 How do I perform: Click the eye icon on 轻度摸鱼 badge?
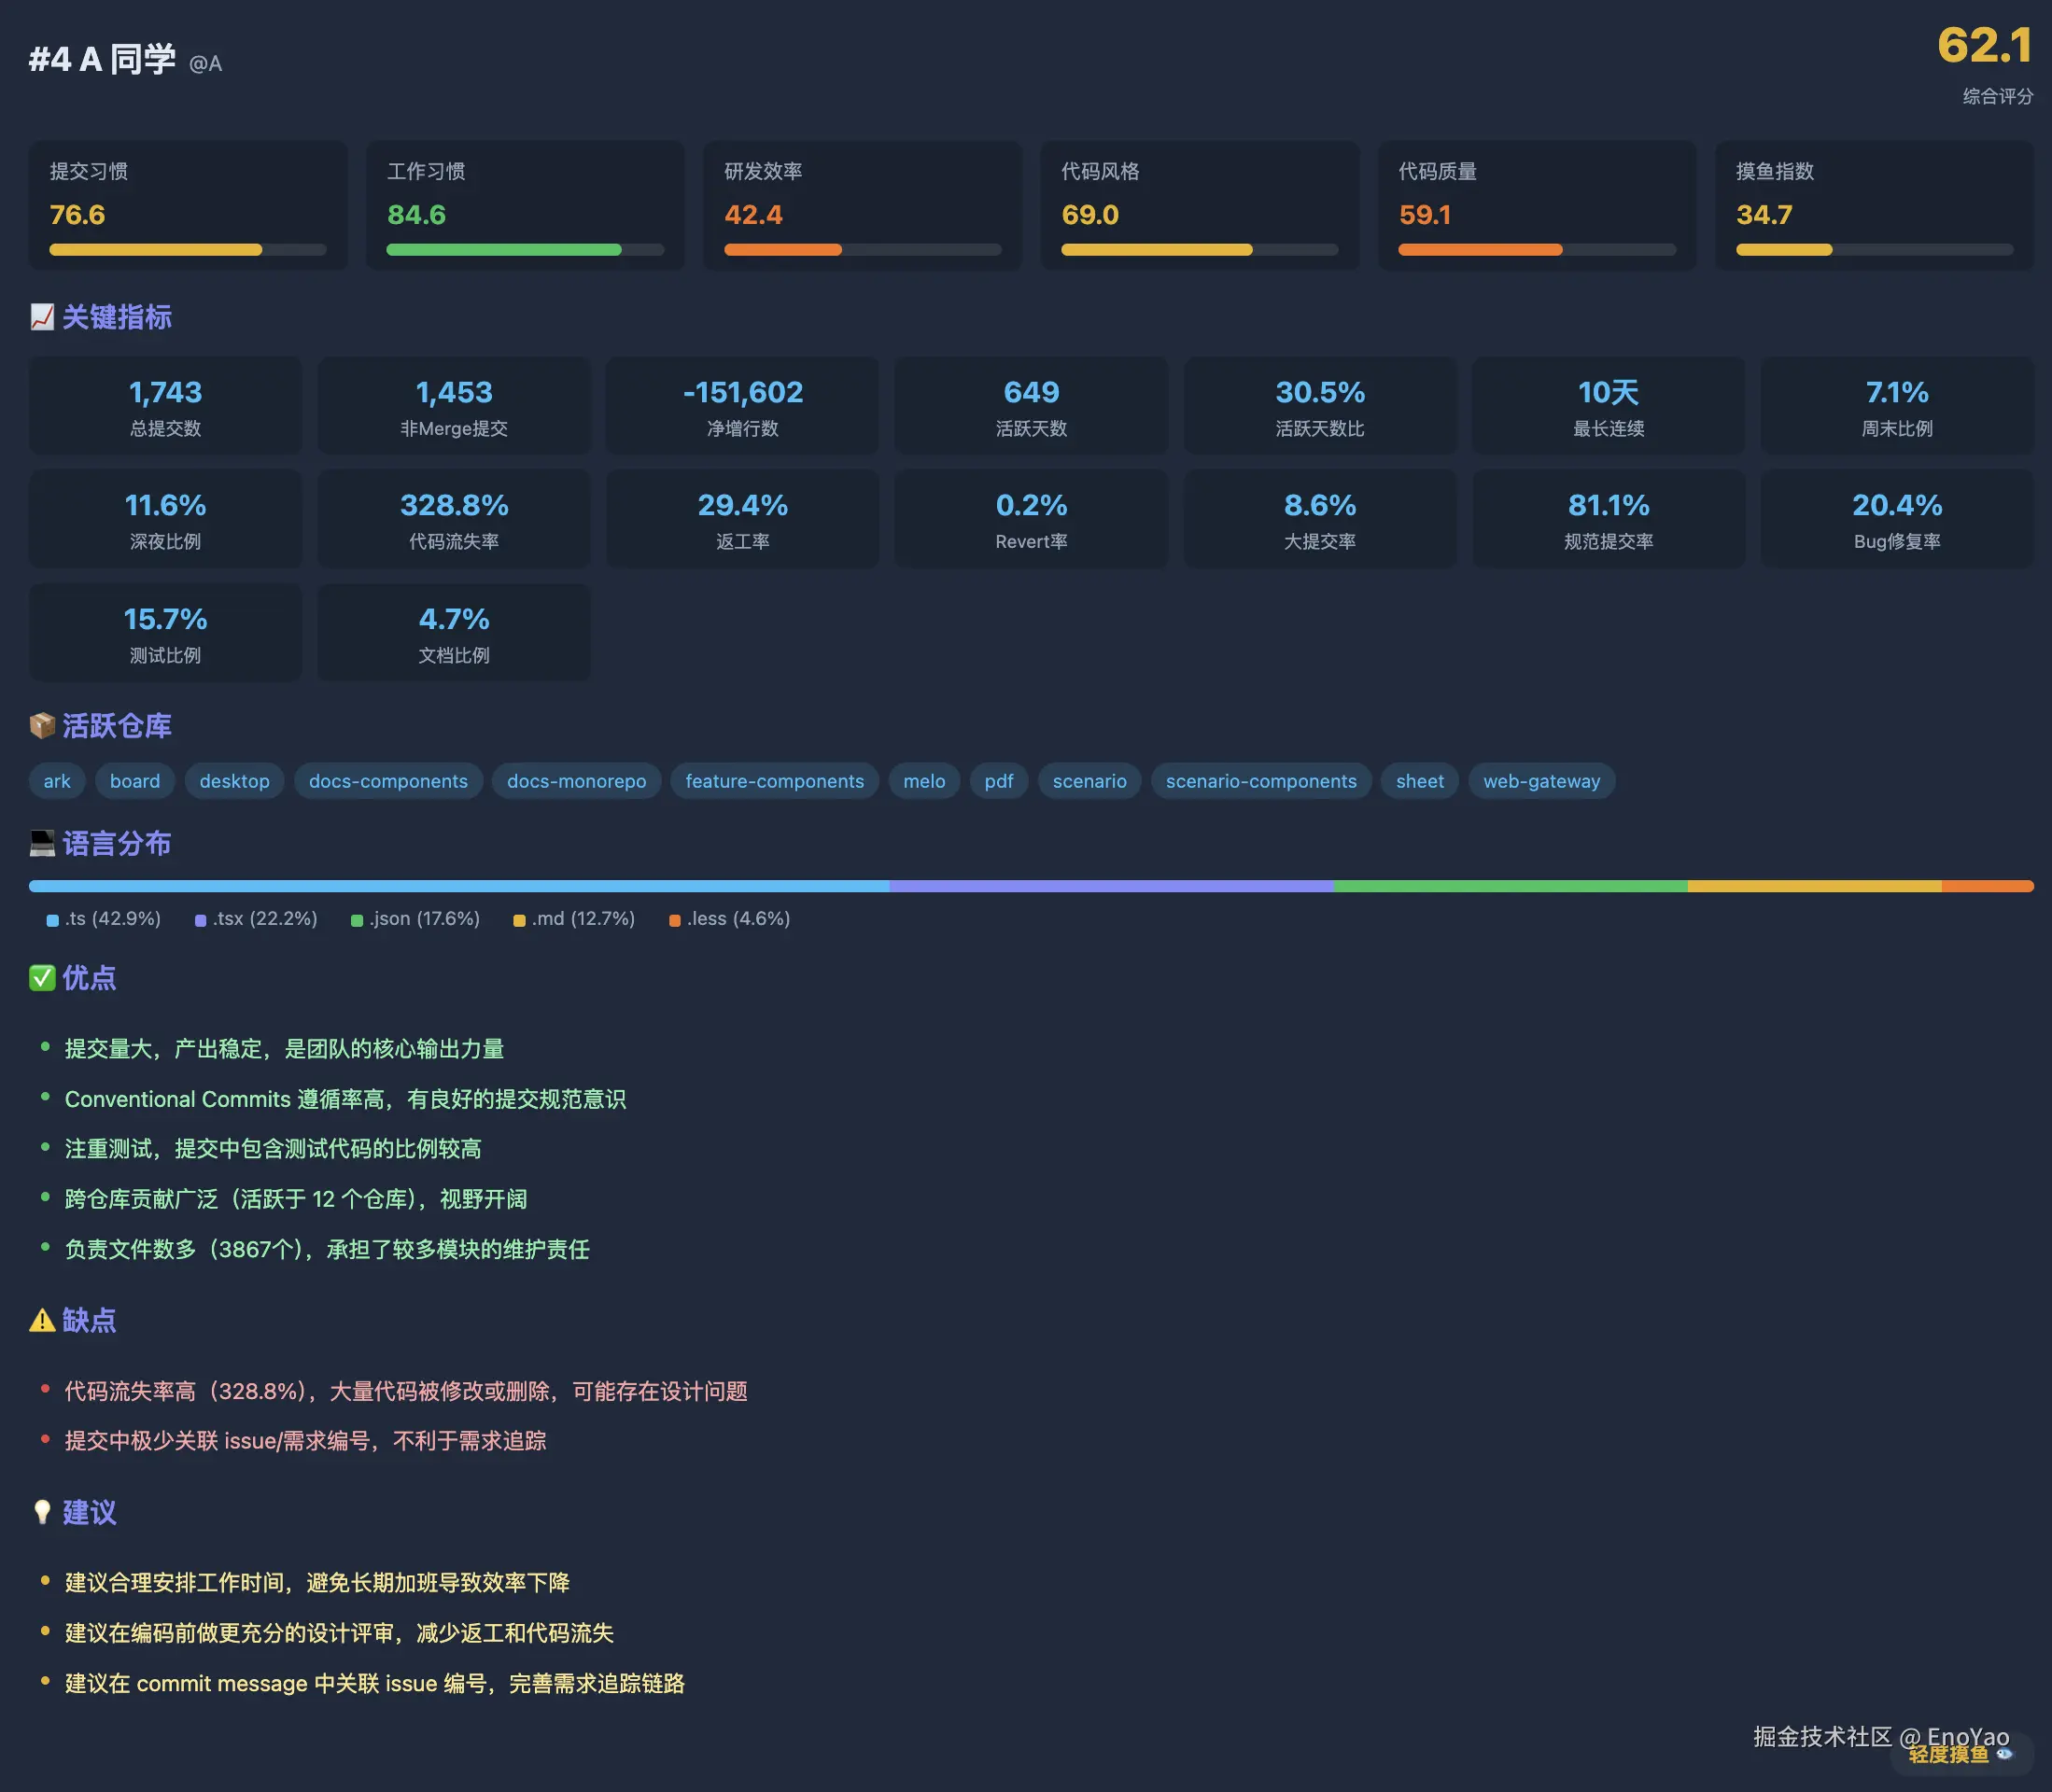[x=2004, y=1753]
